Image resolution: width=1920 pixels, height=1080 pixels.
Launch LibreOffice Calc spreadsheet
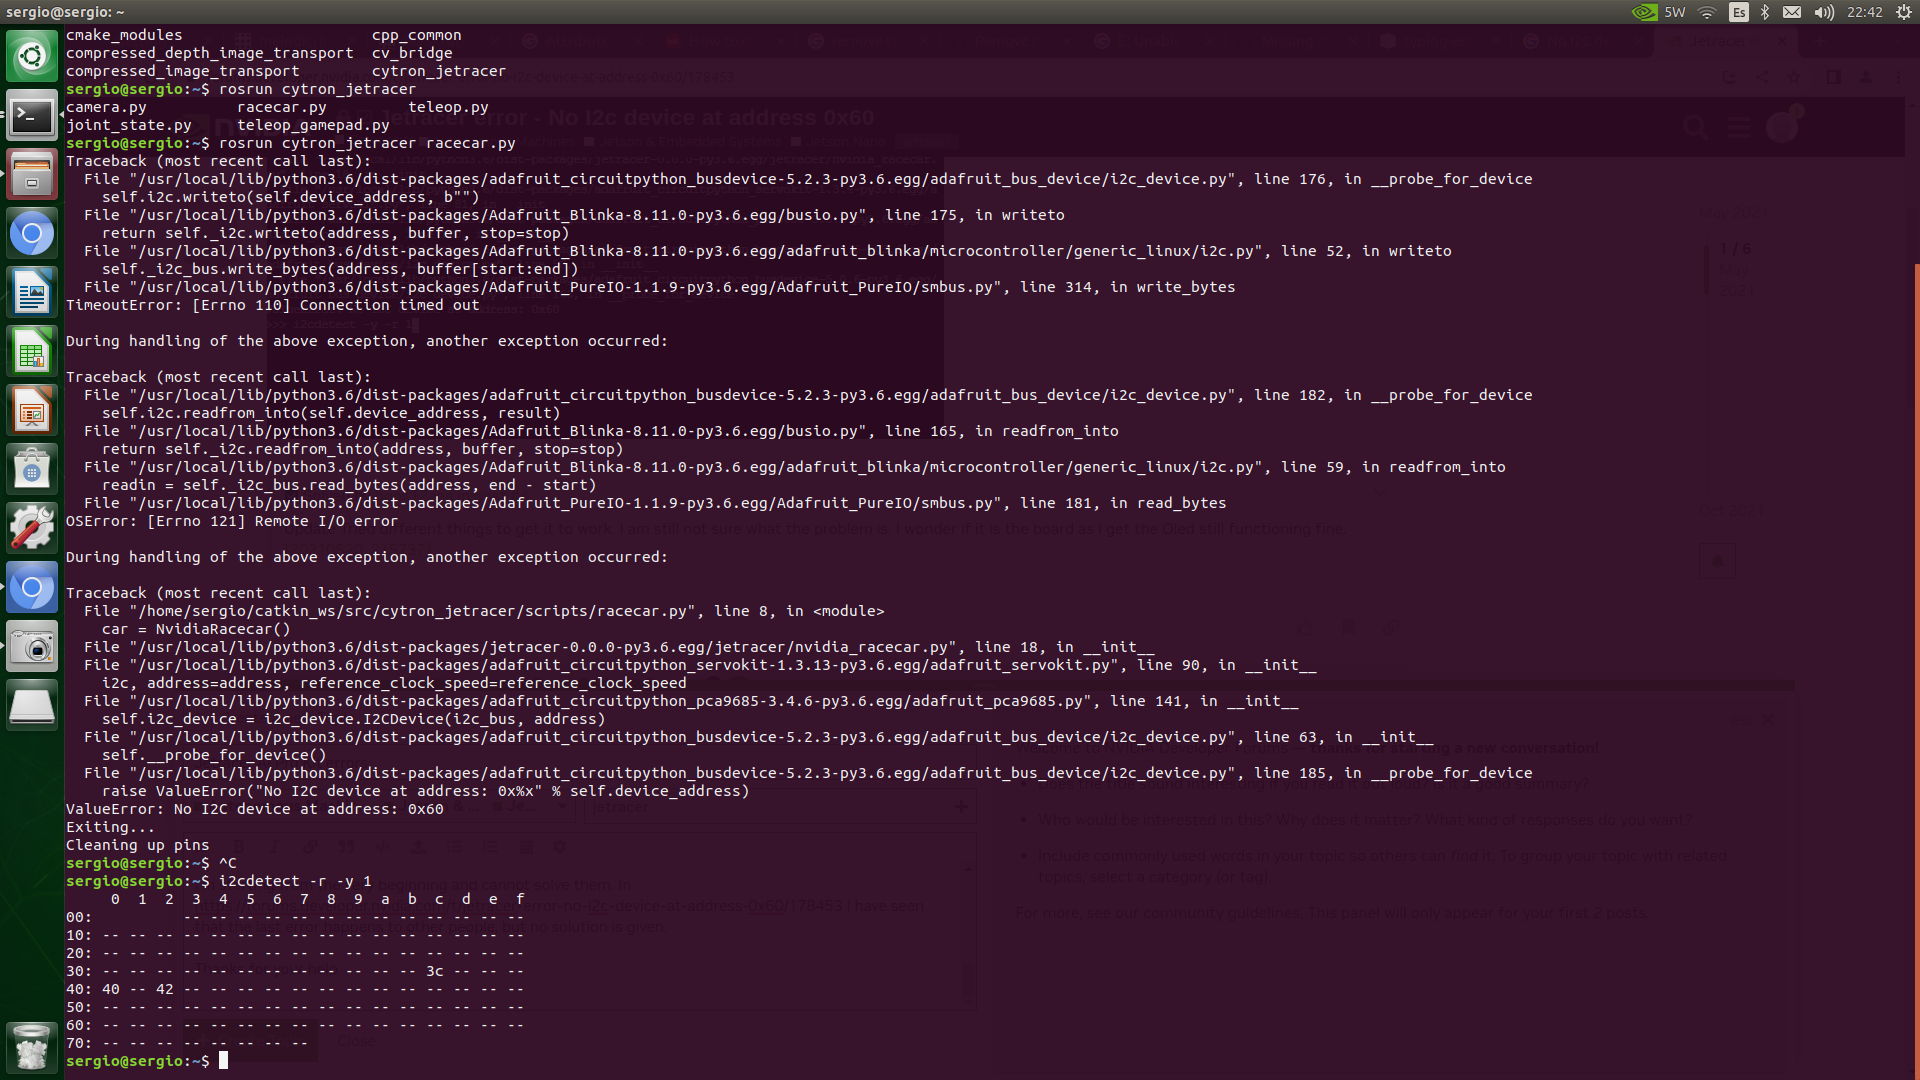32,352
